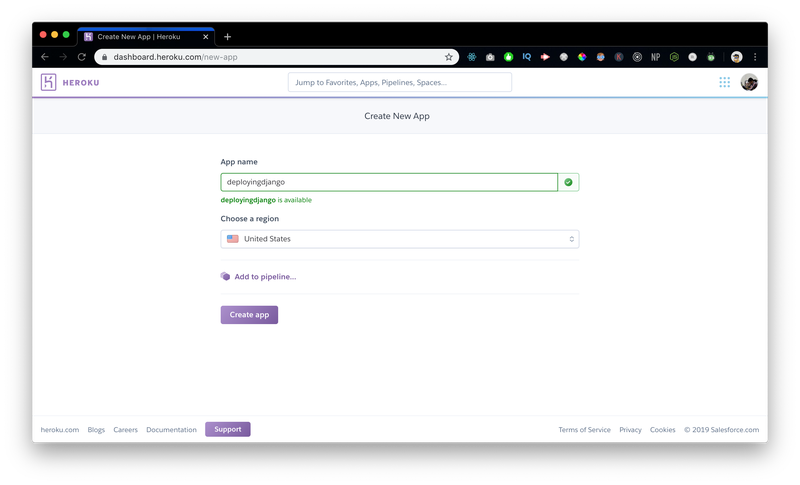Click the 'Create New App' page heading

(397, 116)
